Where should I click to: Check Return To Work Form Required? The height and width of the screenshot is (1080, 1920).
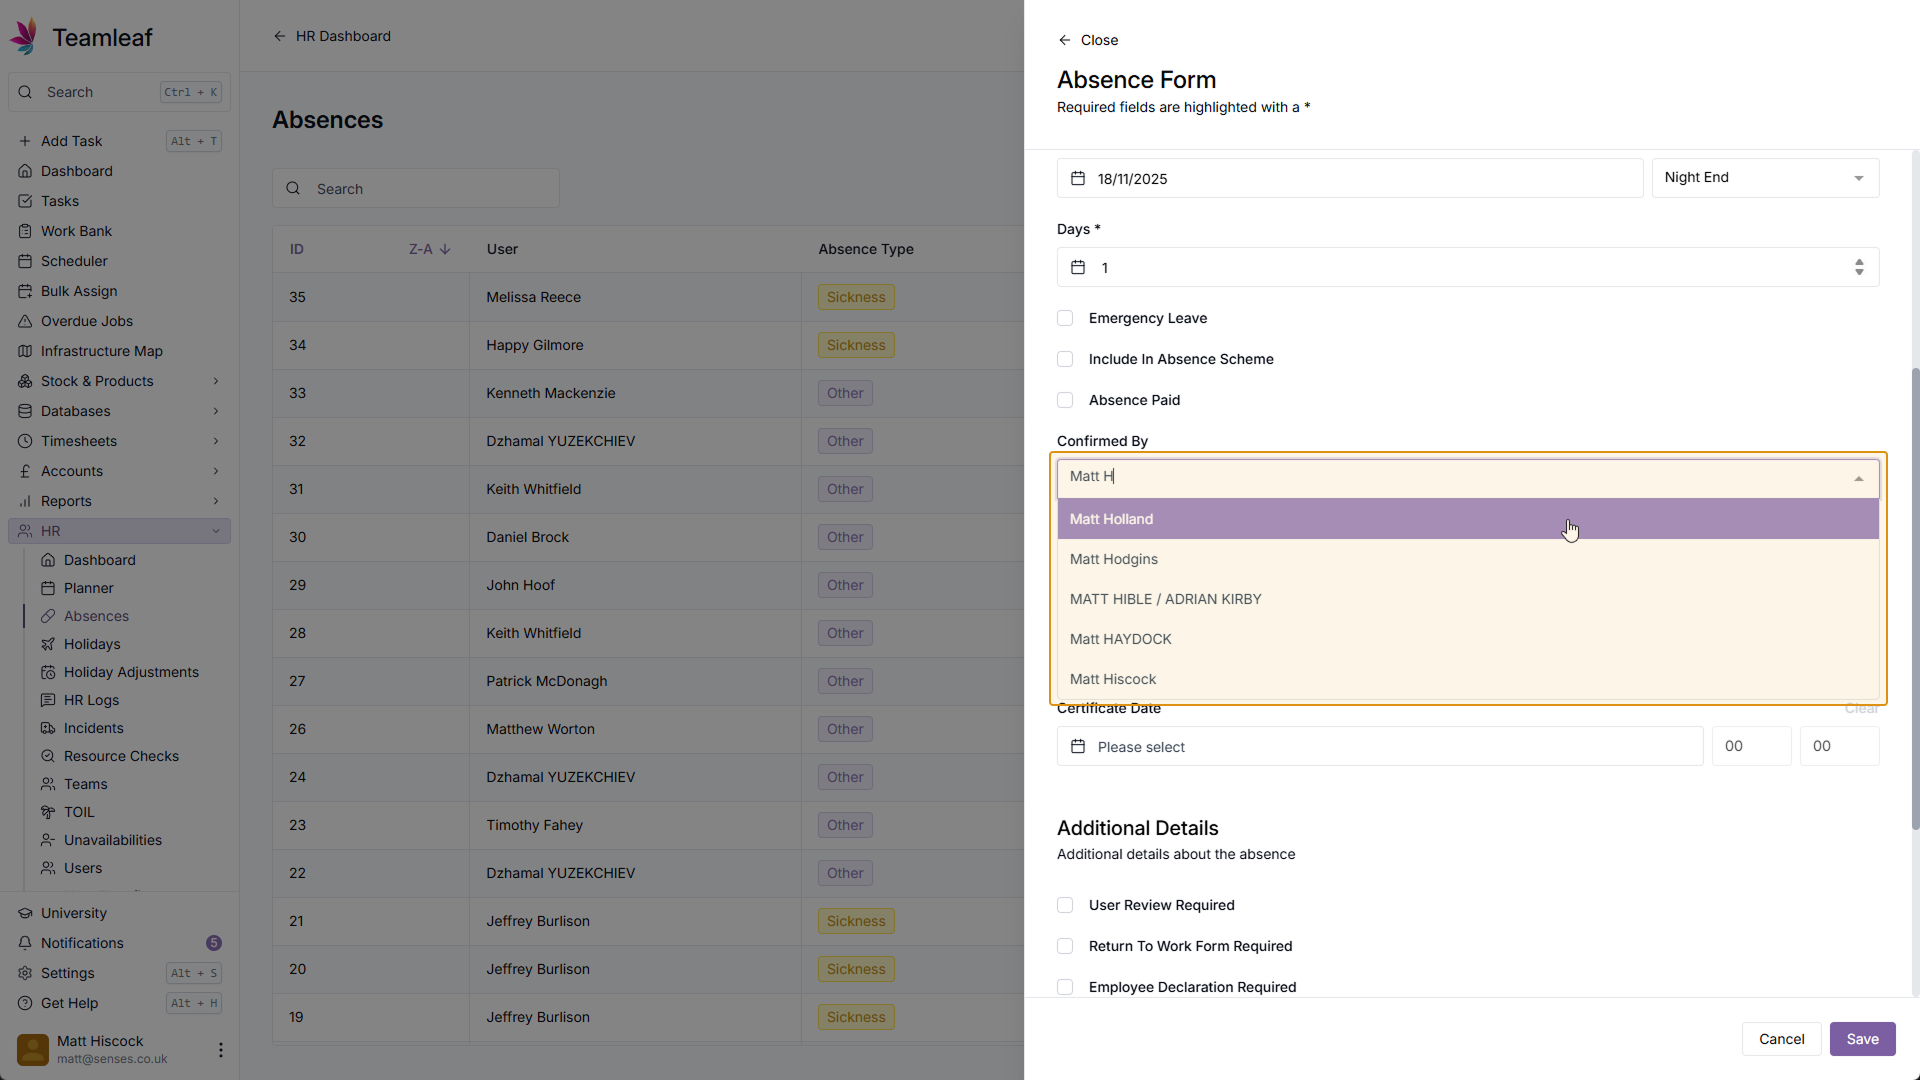click(x=1065, y=946)
